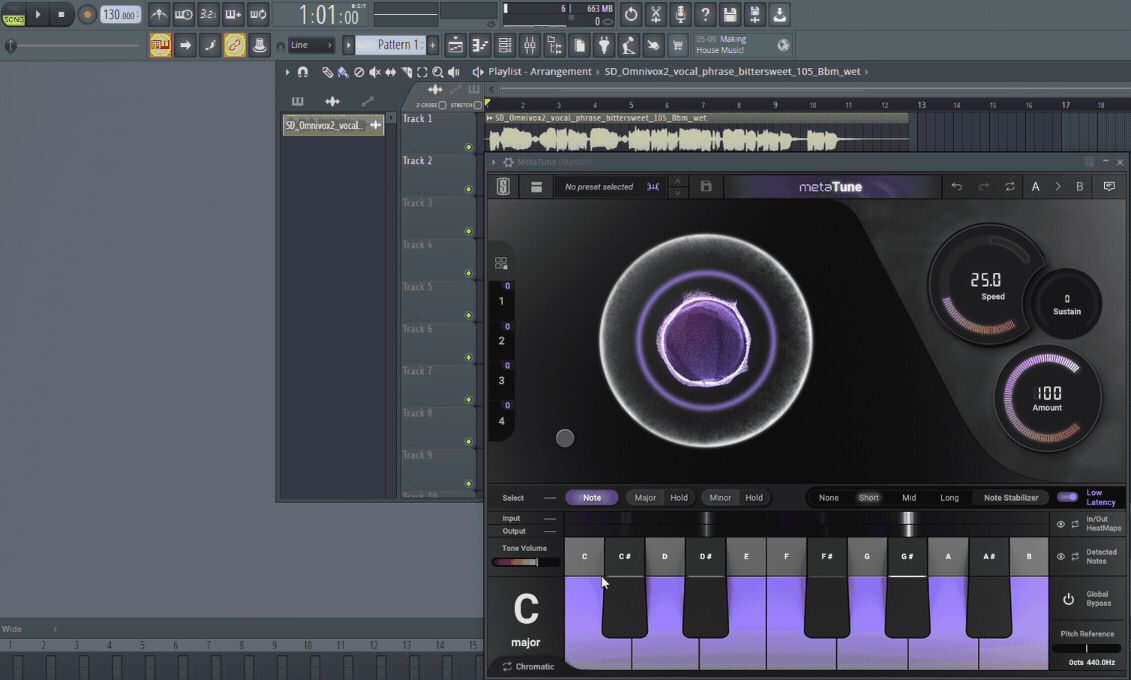Click the Sustain knob
This screenshot has height=680, width=1131.
coord(1067,304)
